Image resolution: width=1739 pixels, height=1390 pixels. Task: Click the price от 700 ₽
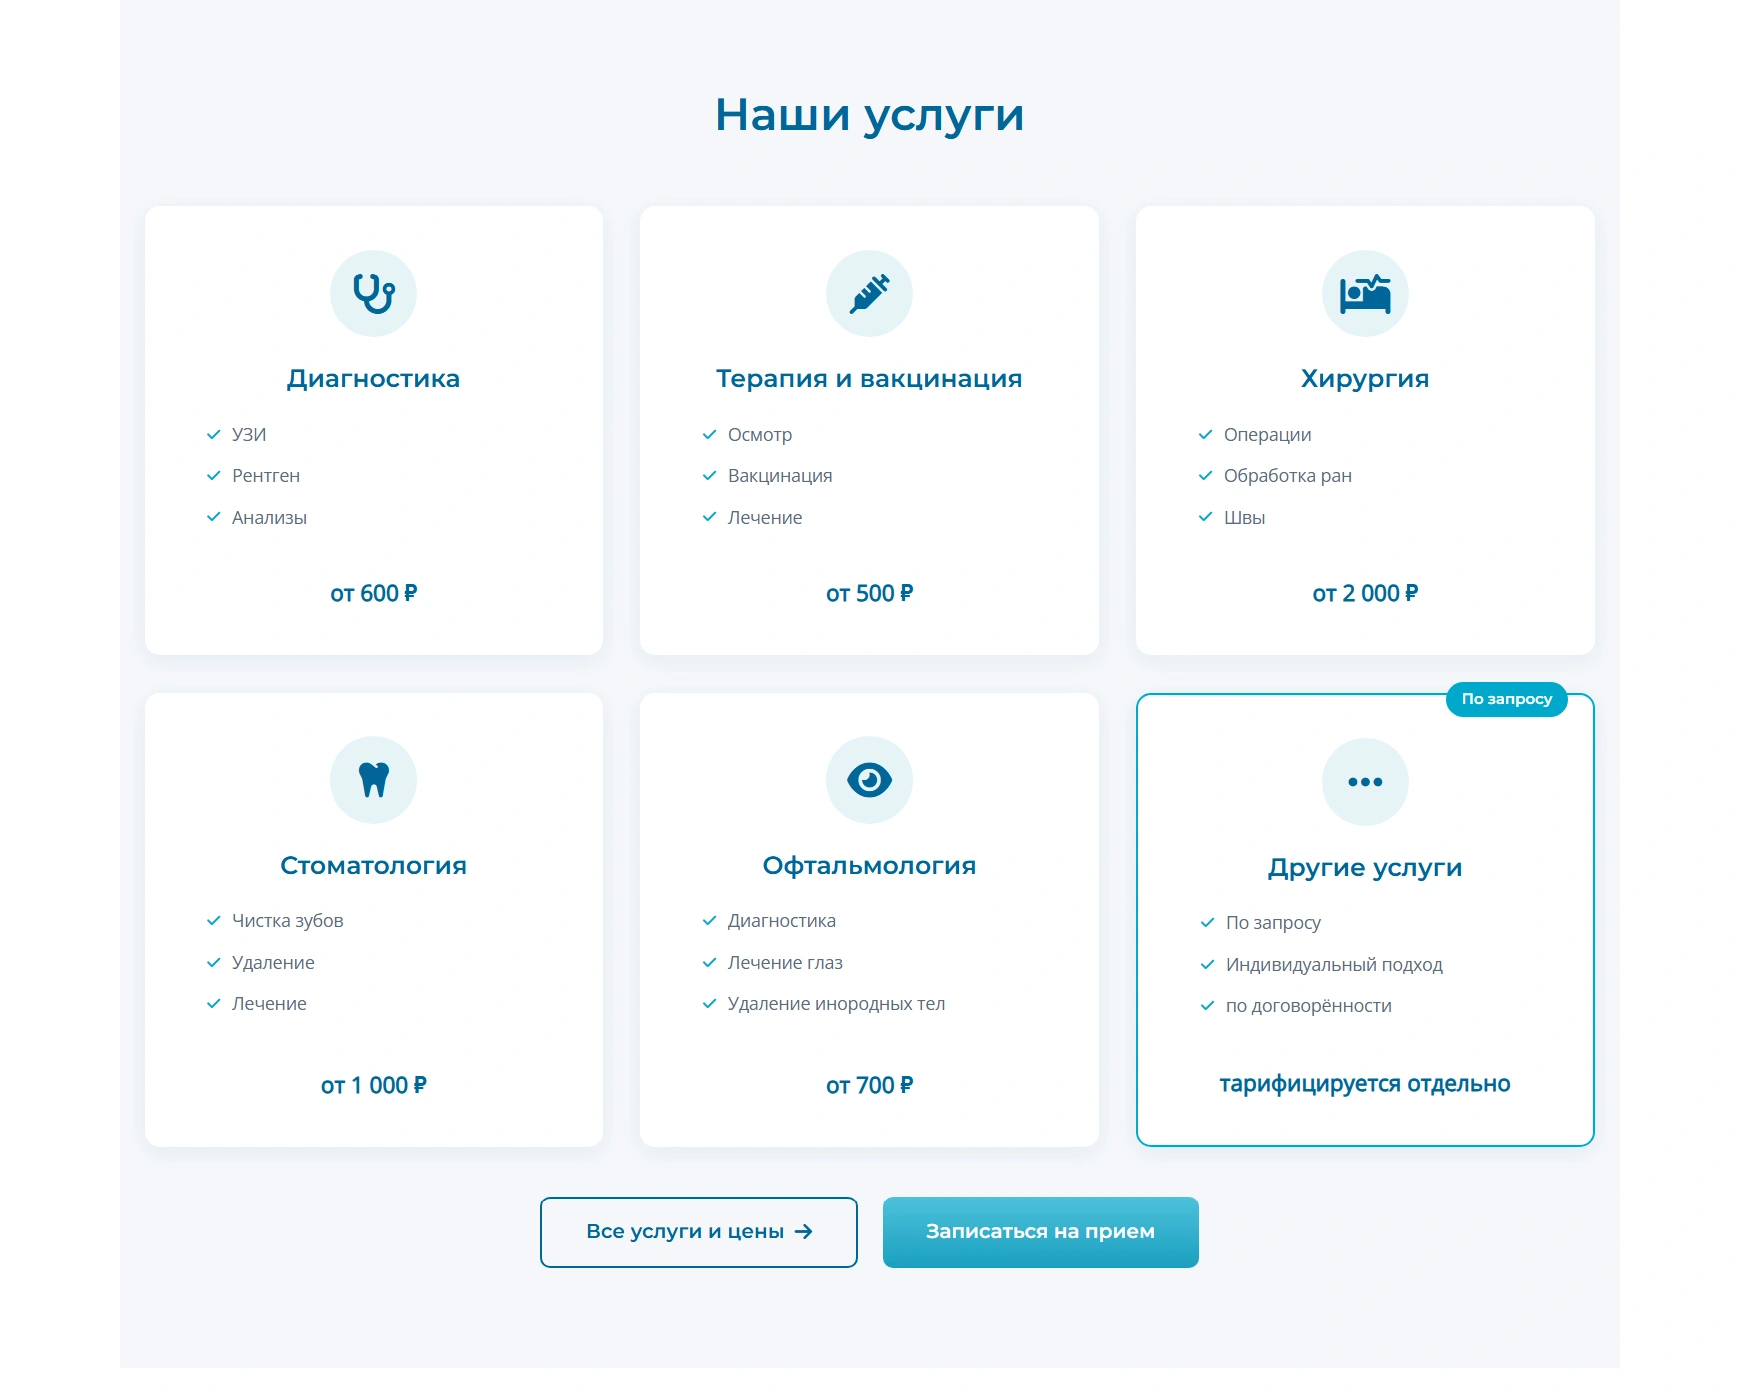pos(869,1086)
